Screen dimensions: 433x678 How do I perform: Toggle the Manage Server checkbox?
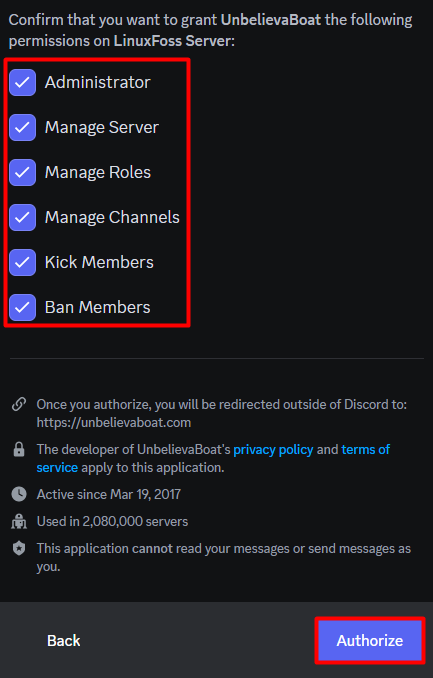[x=22, y=127]
